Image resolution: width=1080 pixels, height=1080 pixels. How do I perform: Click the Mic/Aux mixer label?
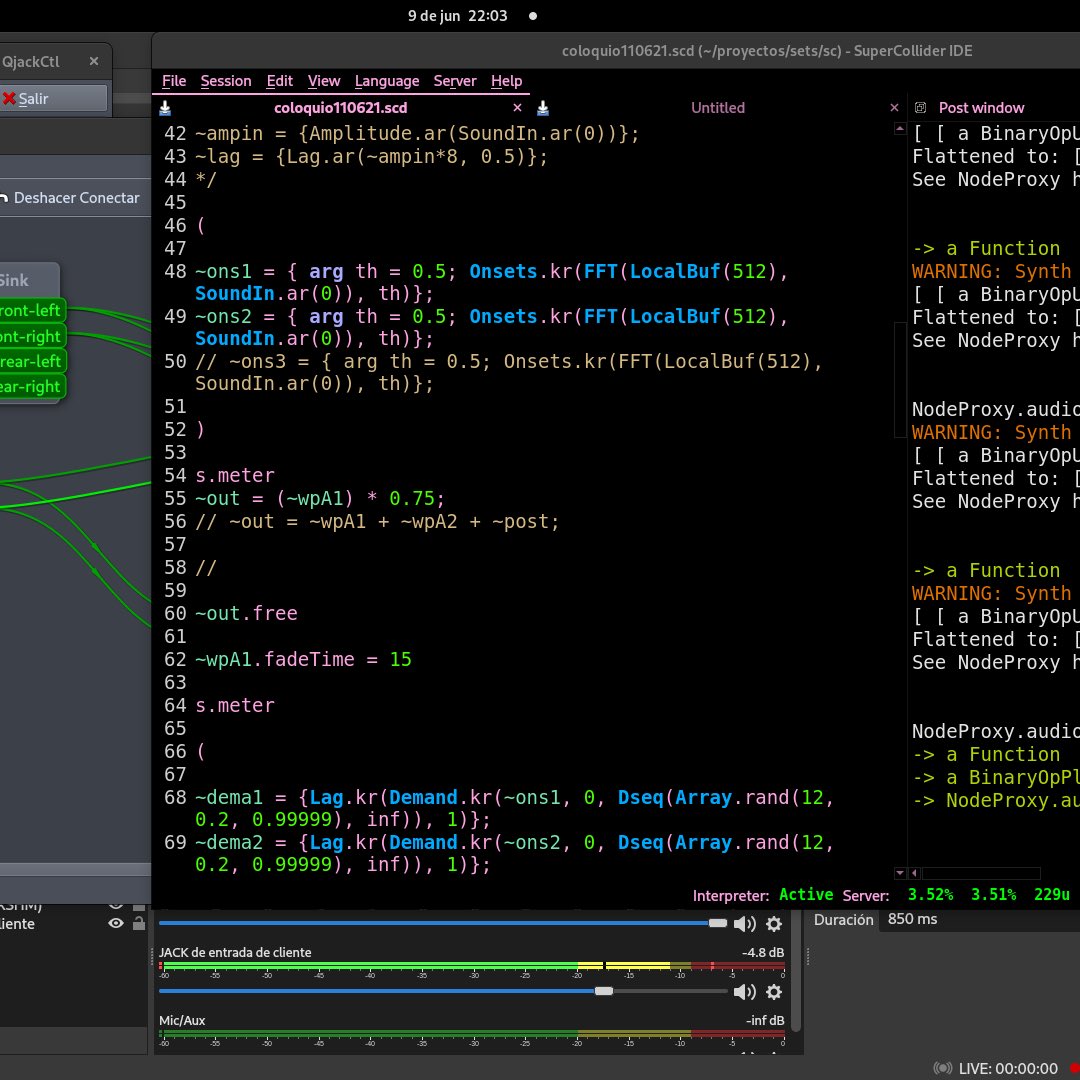[x=182, y=1021]
